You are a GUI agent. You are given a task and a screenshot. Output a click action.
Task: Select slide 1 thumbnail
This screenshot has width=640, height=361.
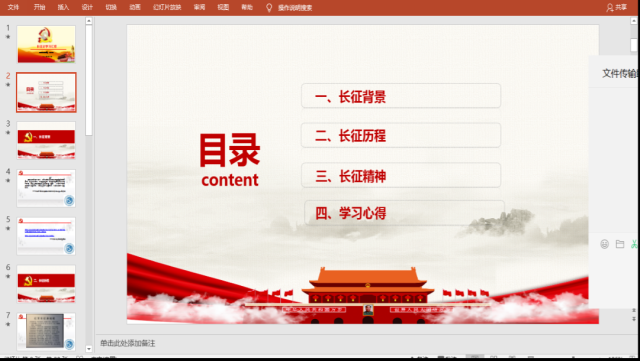(x=46, y=44)
